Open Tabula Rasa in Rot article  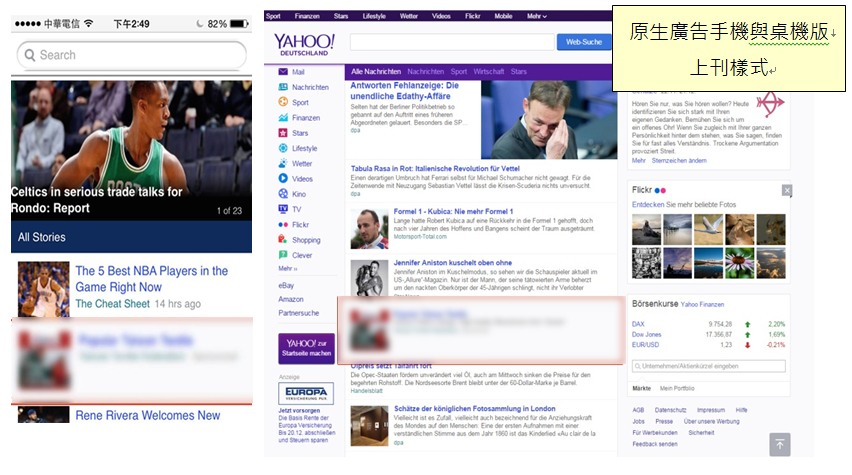435,169
